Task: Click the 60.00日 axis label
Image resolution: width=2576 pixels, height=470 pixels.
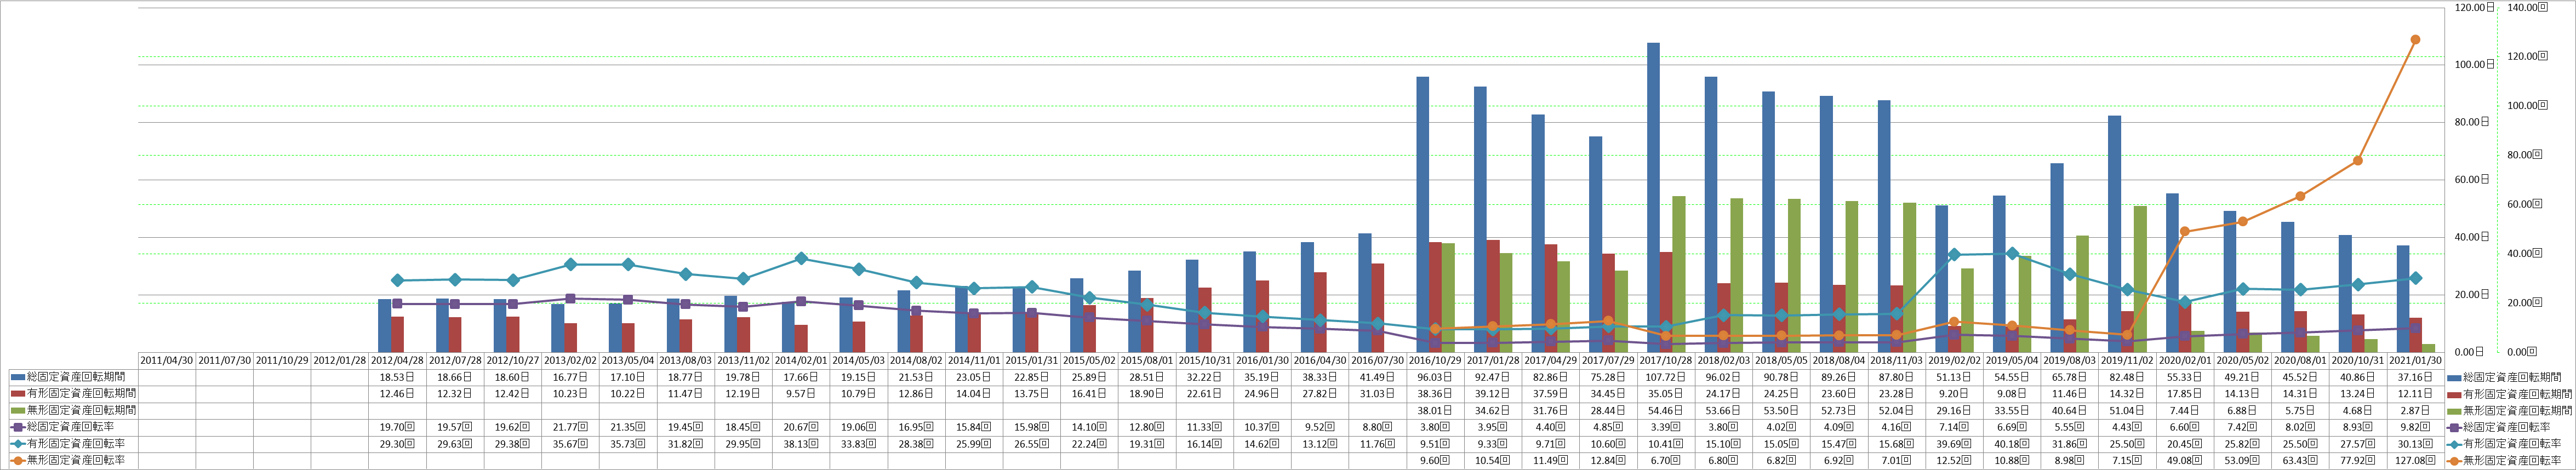Action: pos(2470,180)
